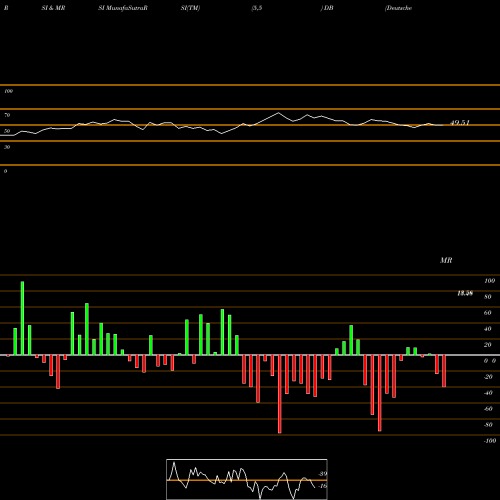Click the 'SI MunafaSutraR' header text
This screenshot has width=500, height=500.
(123, 8)
